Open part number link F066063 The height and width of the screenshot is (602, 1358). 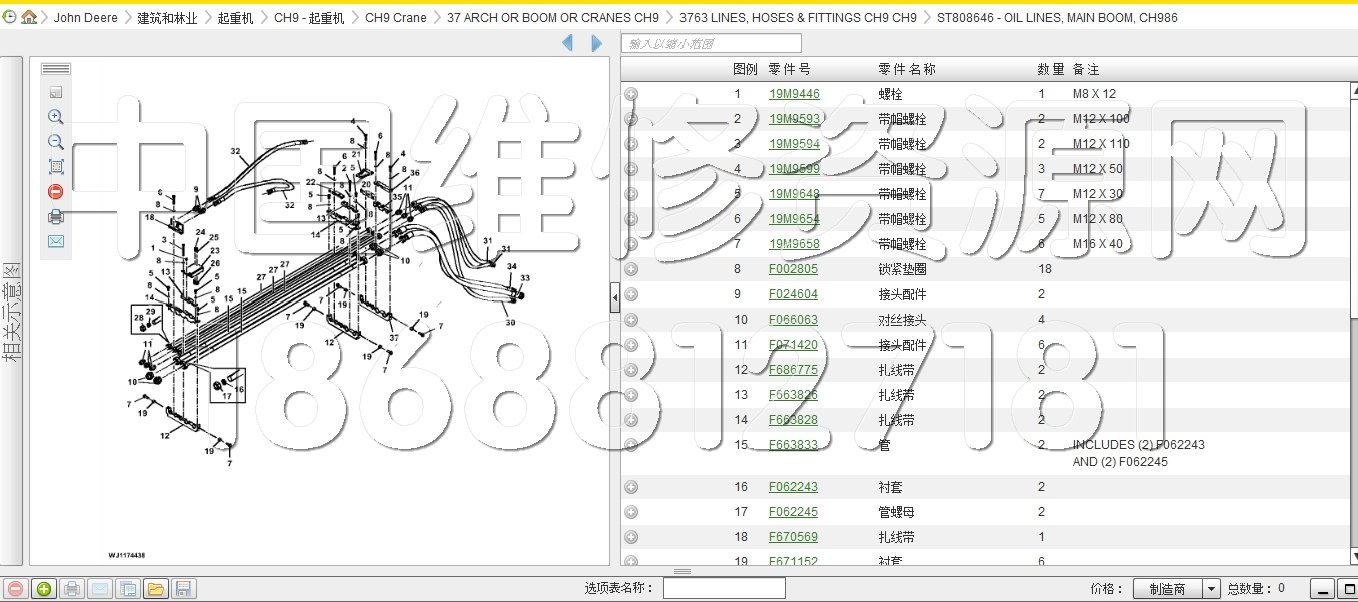pos(793,320)
